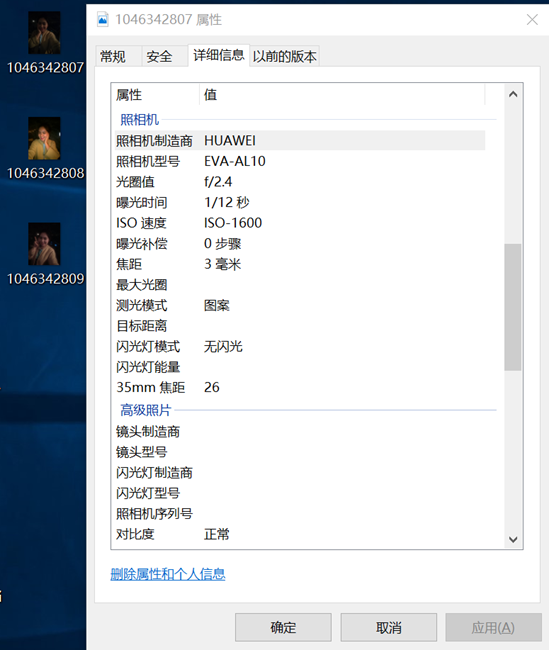Select the 目标距离 row

coord(300,326)
